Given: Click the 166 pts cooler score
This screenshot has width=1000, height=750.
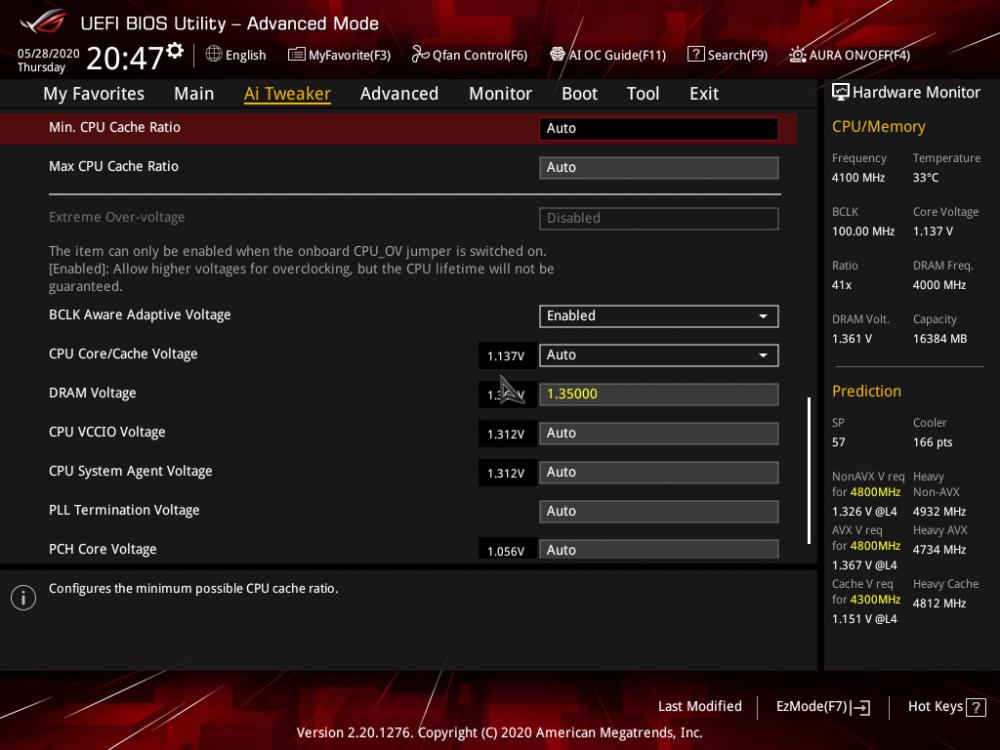Looking at the screenshot, I should [x=932, y=442].
